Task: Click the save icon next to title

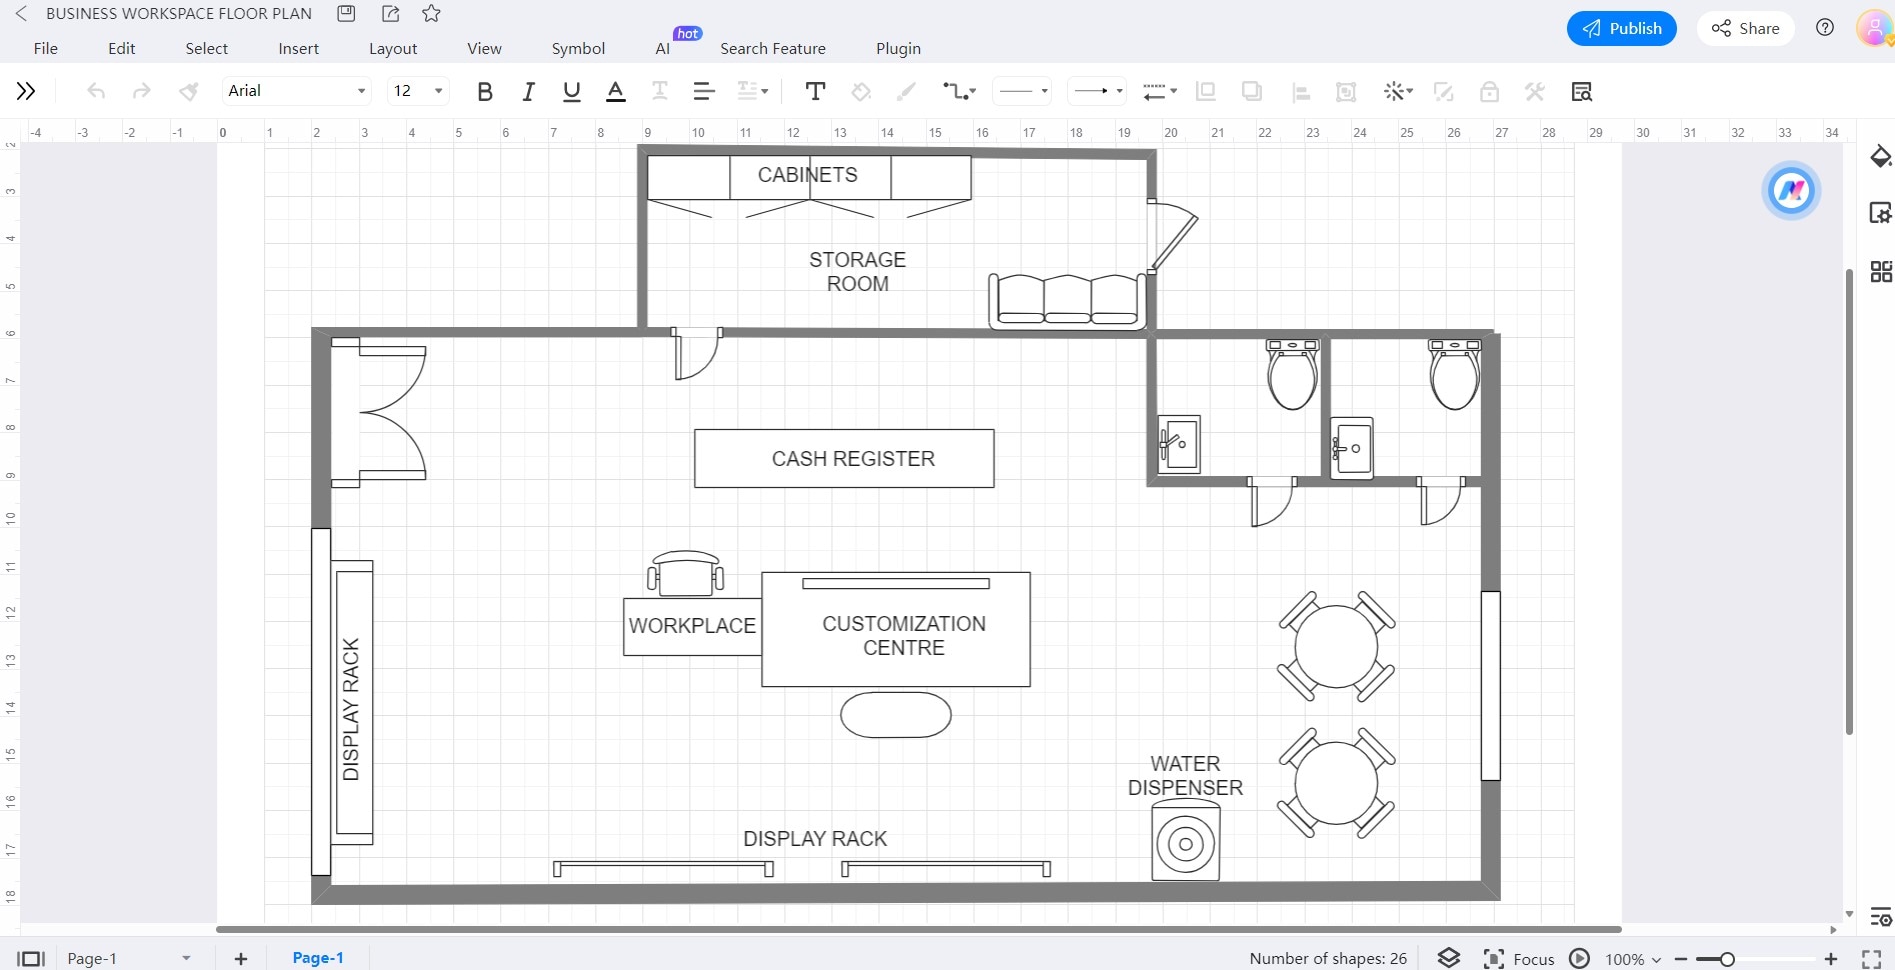Action: coord(346,13)
